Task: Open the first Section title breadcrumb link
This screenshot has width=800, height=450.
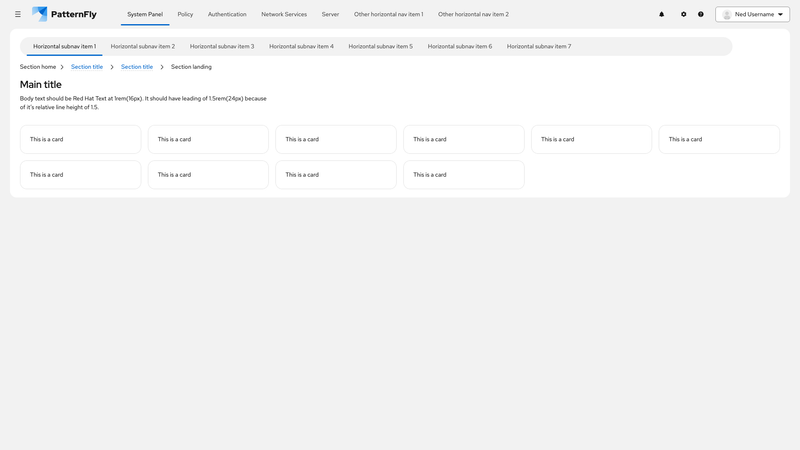Action: click(x=87, y=67)
